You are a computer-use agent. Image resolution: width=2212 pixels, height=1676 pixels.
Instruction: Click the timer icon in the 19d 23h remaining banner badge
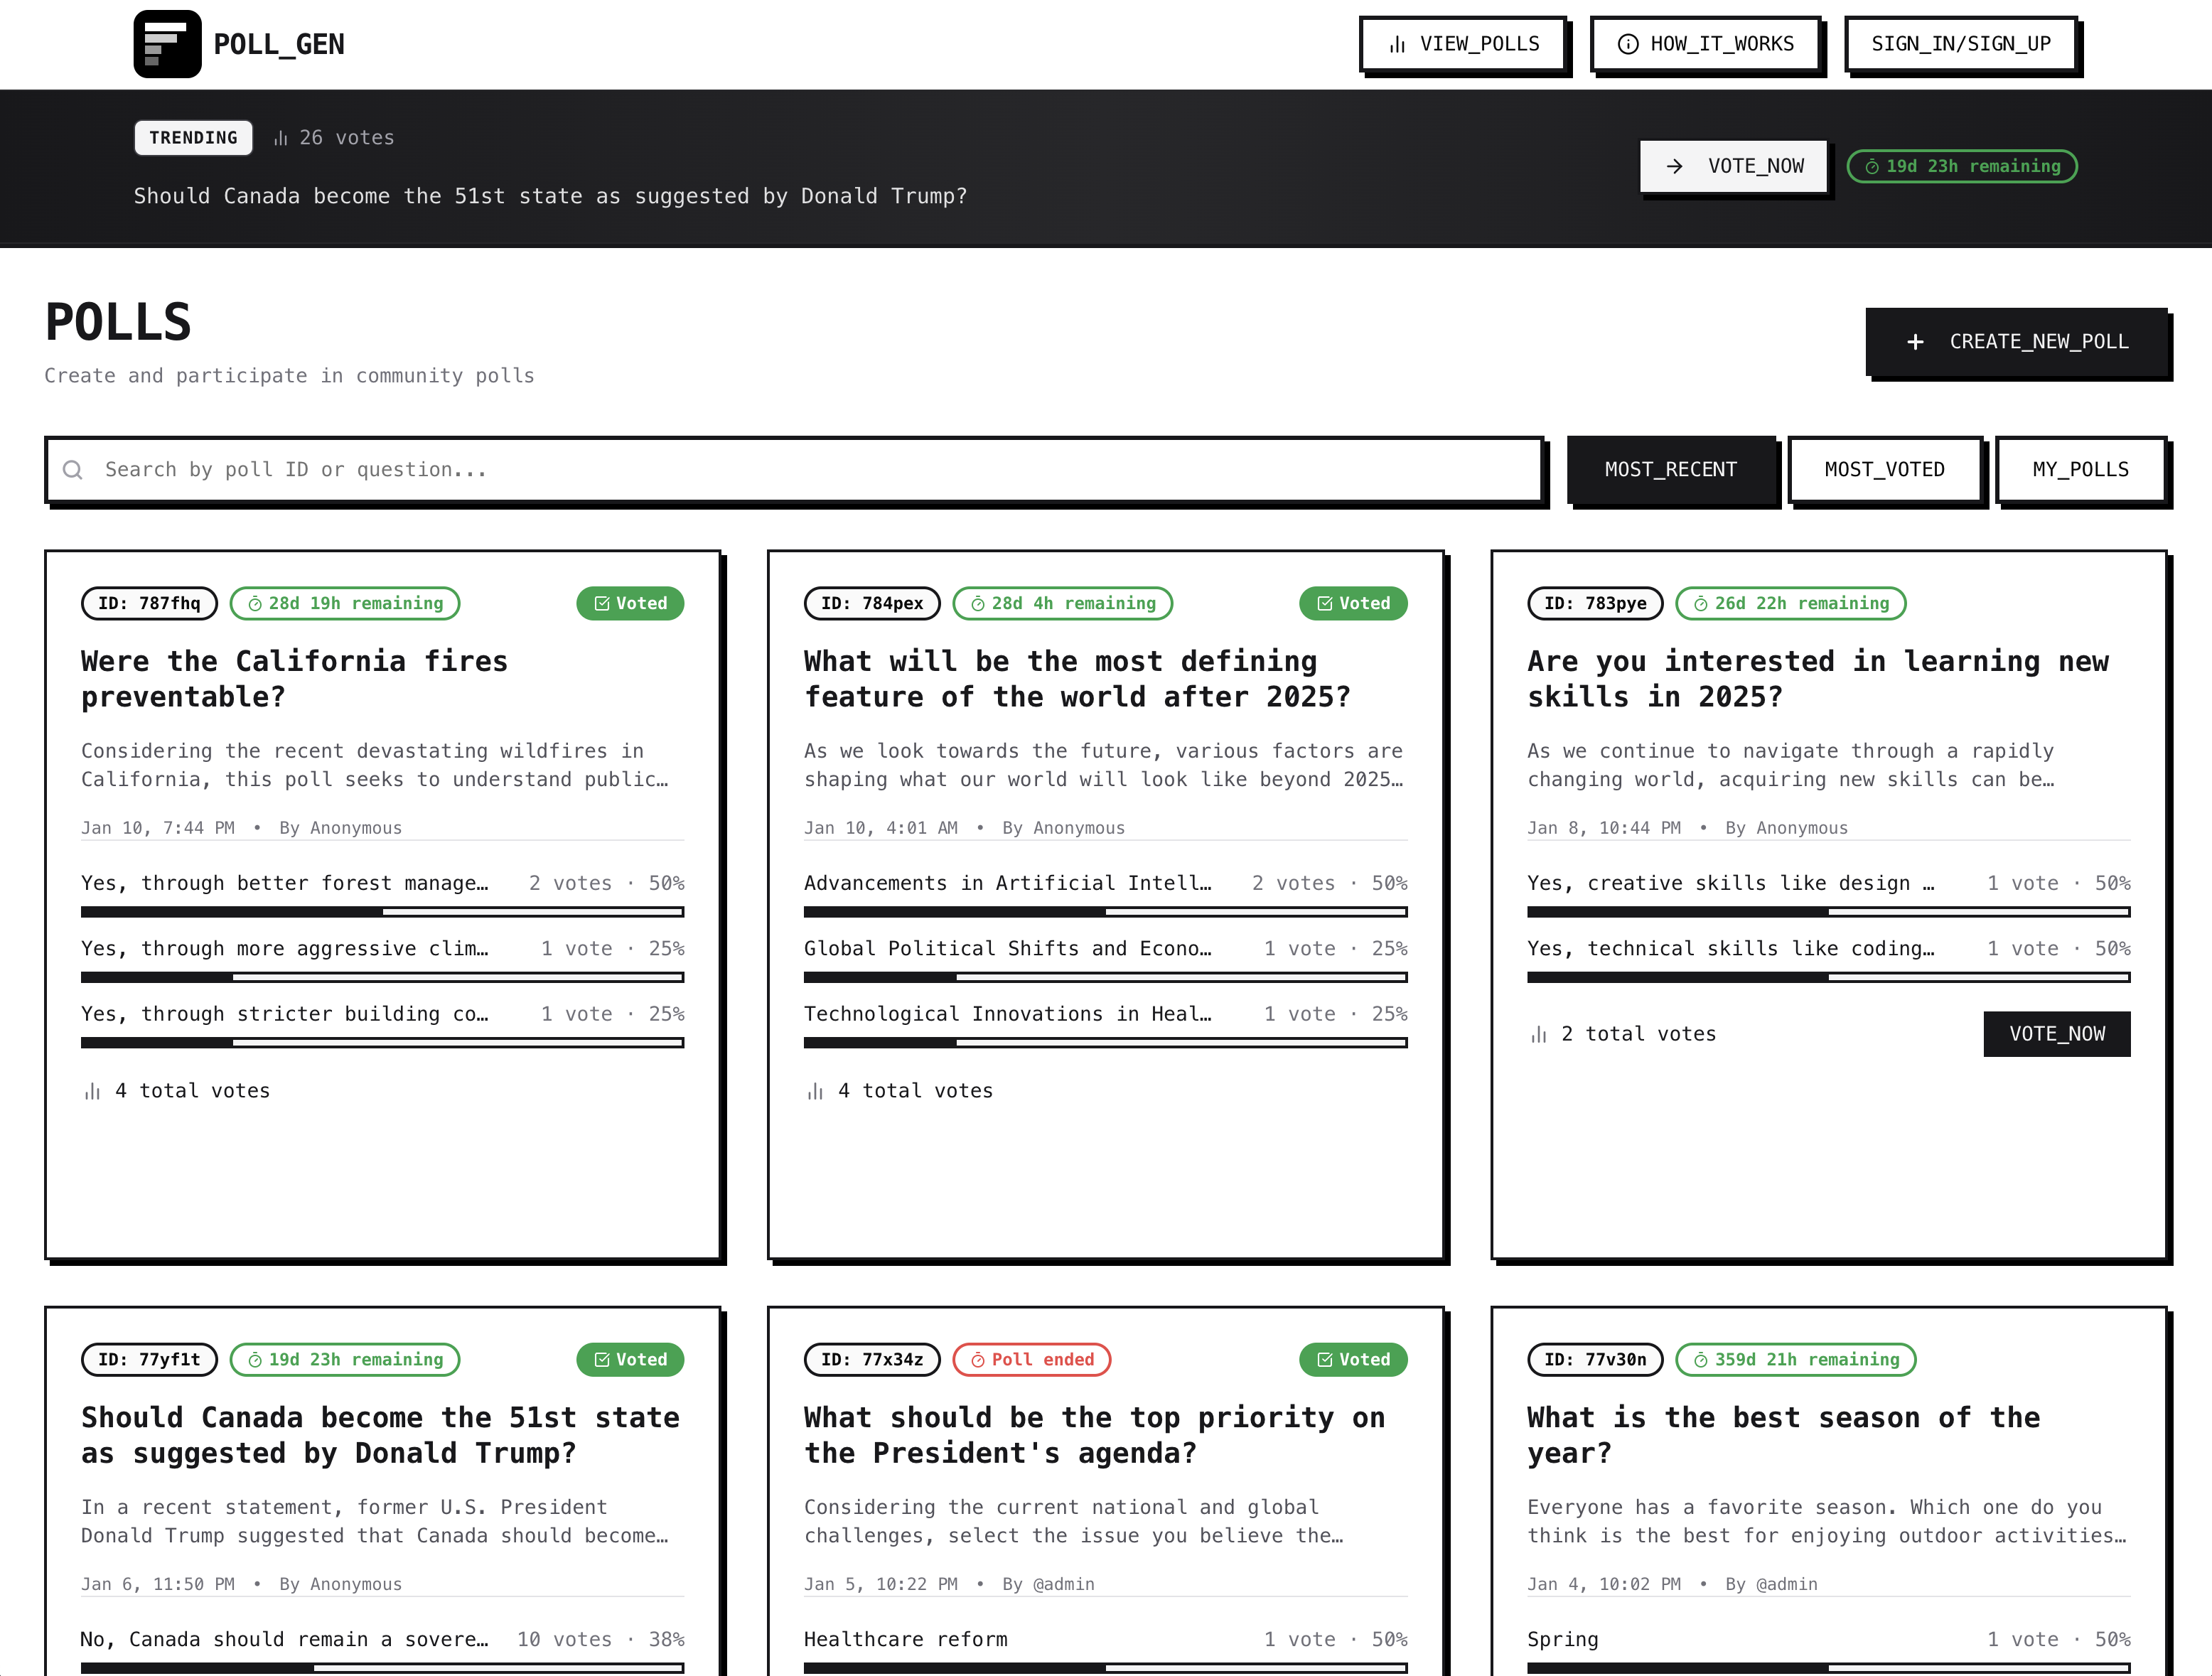[1872, 167]
